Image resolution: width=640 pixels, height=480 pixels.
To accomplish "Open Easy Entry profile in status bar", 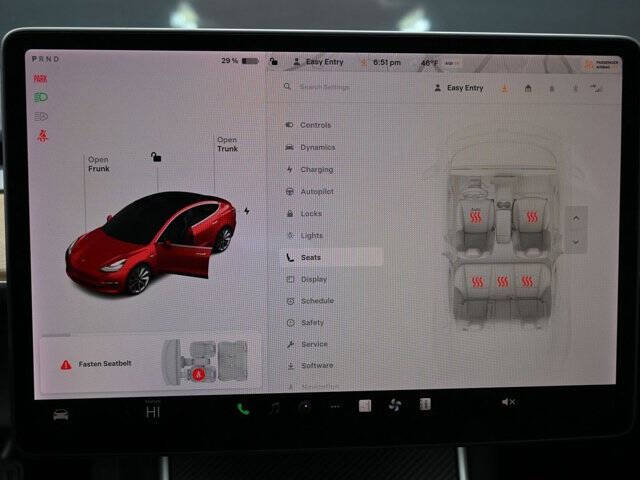I will coord(319,62).
